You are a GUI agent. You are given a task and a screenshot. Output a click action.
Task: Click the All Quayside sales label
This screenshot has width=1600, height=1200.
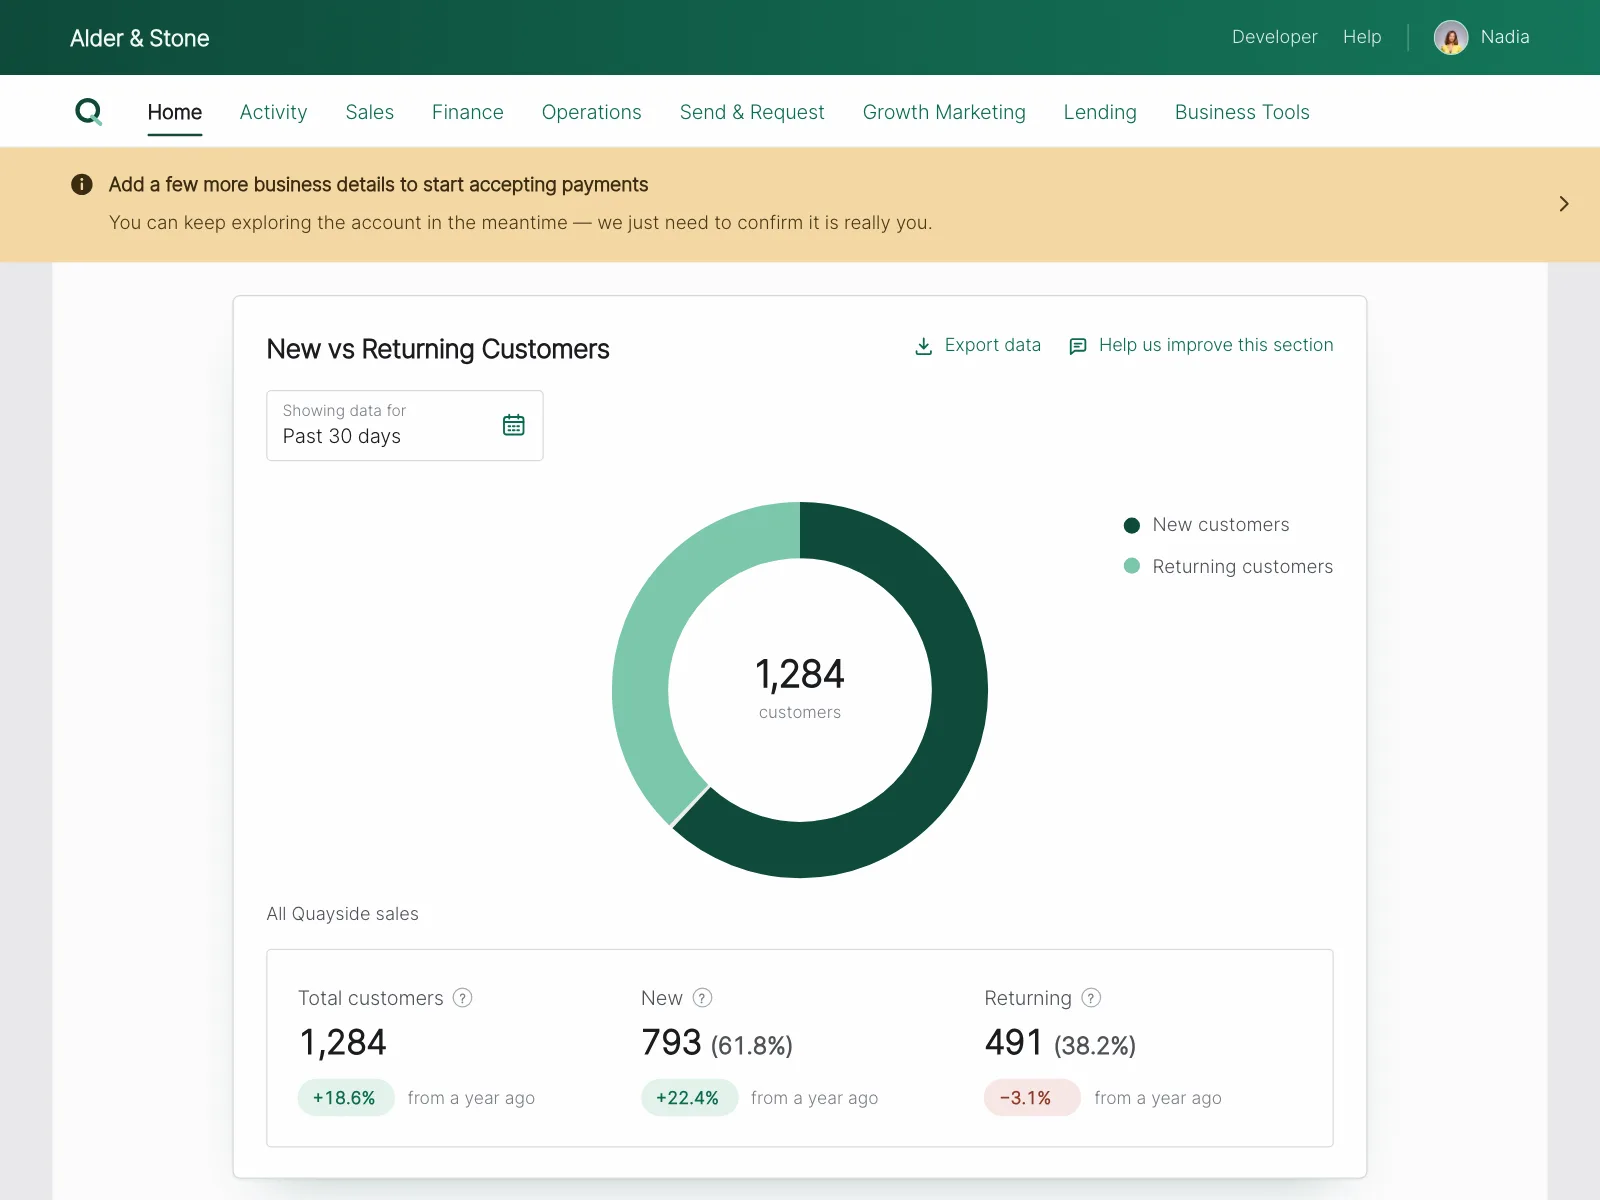(x=342, y=914)
